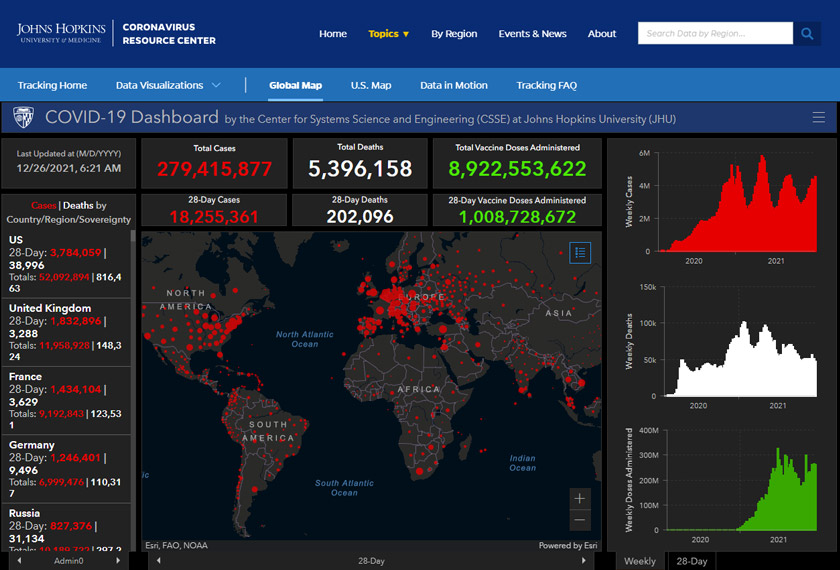Click the Search Data by Region field
The width and height of the screenshot is (840, 570).
click(715, 34)
